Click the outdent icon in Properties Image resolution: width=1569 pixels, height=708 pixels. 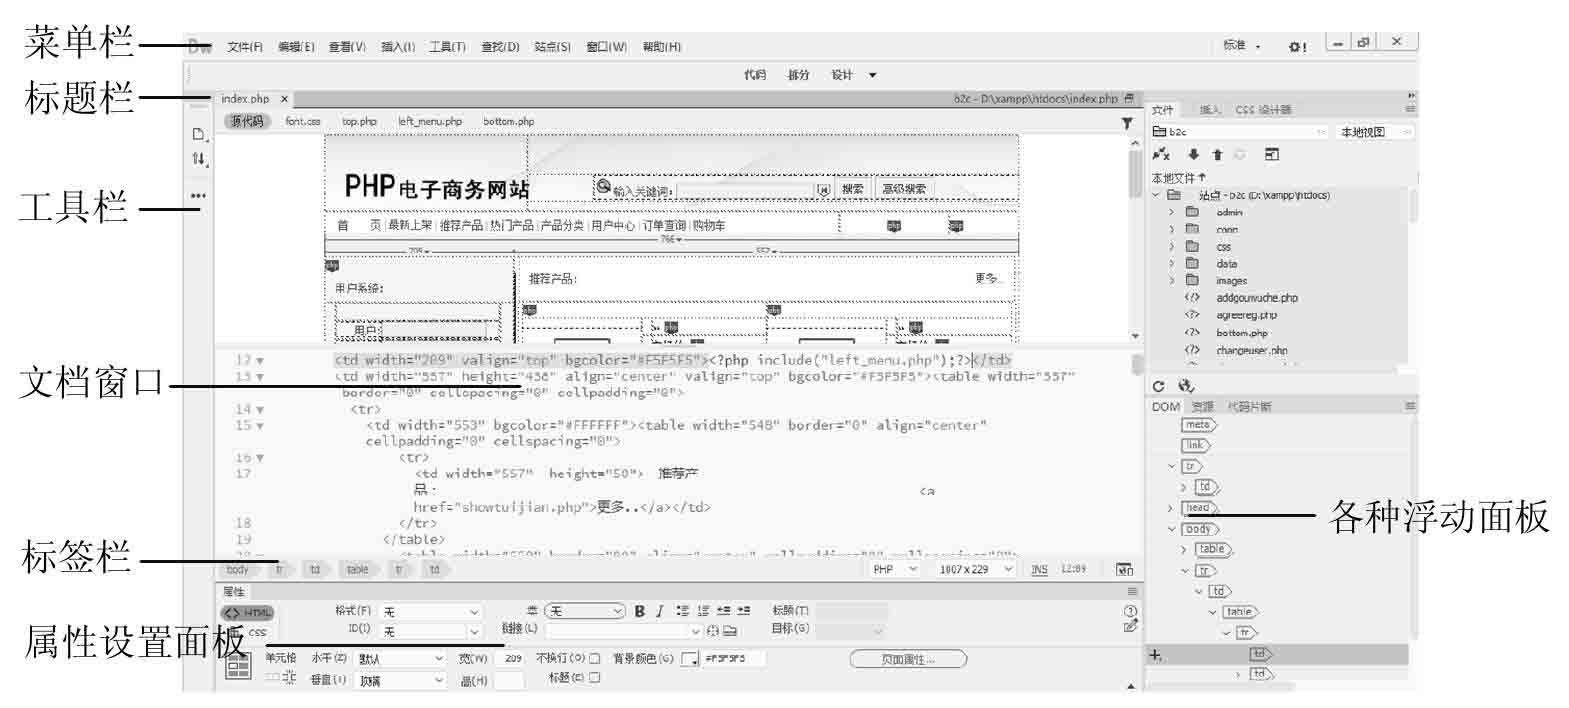723,610
